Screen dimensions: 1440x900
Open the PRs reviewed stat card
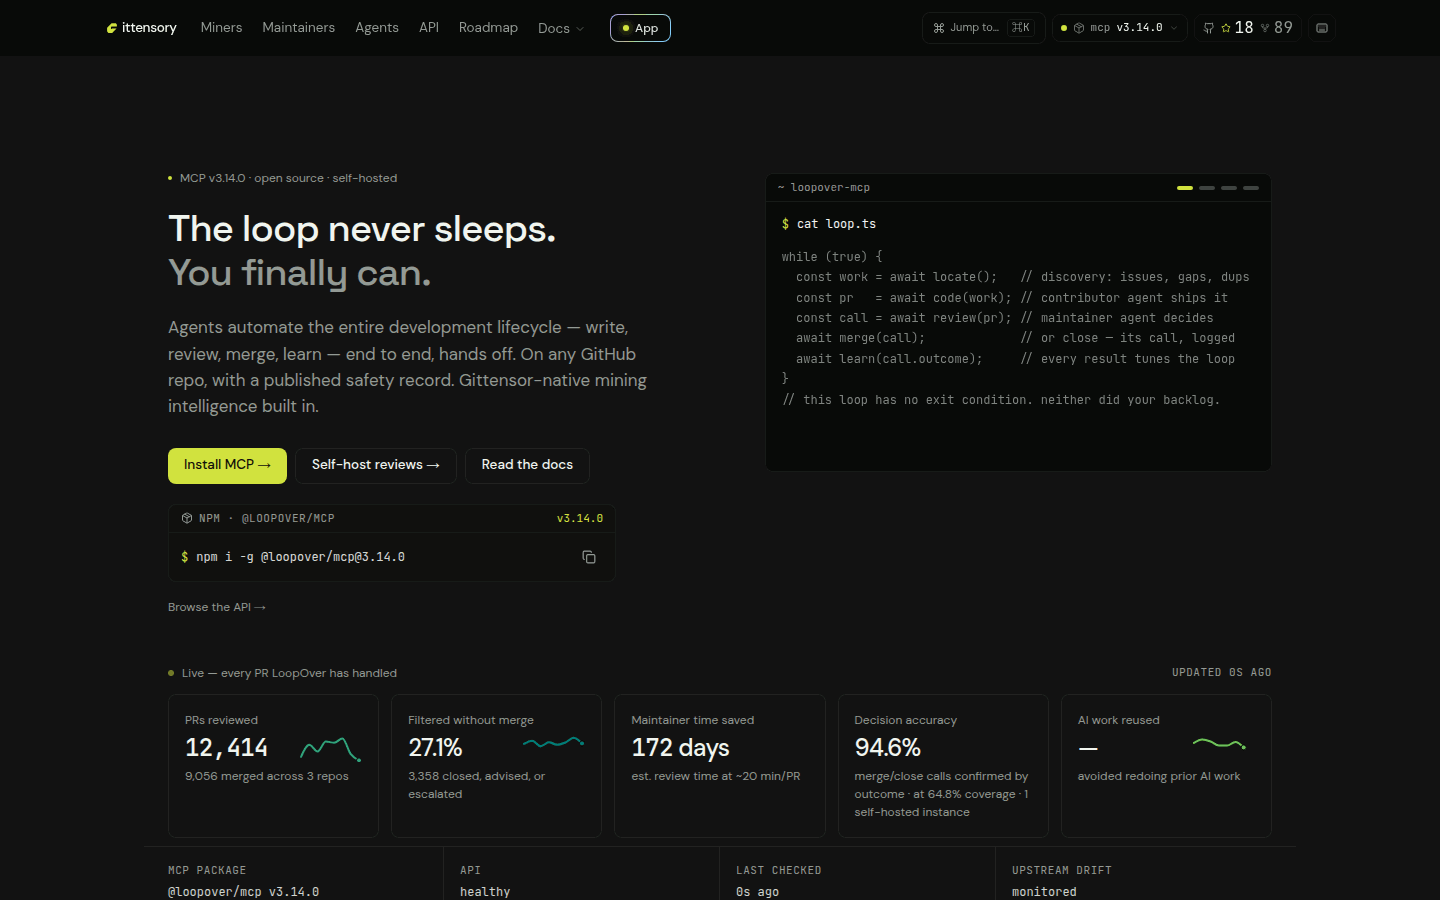point(273,766)
